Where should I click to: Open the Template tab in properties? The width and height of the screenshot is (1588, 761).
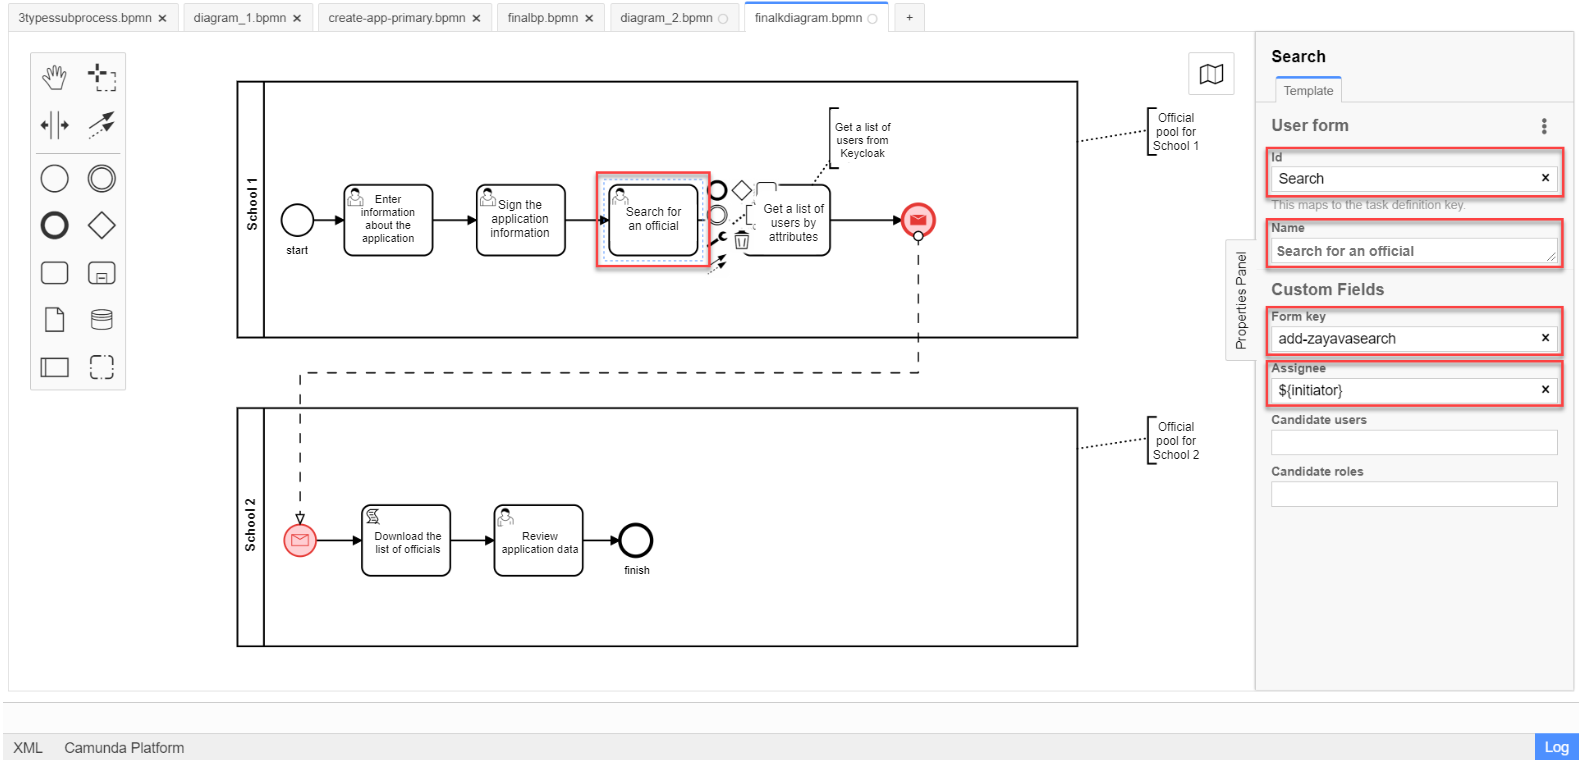pyautogui.click(x=1308, y=90)
